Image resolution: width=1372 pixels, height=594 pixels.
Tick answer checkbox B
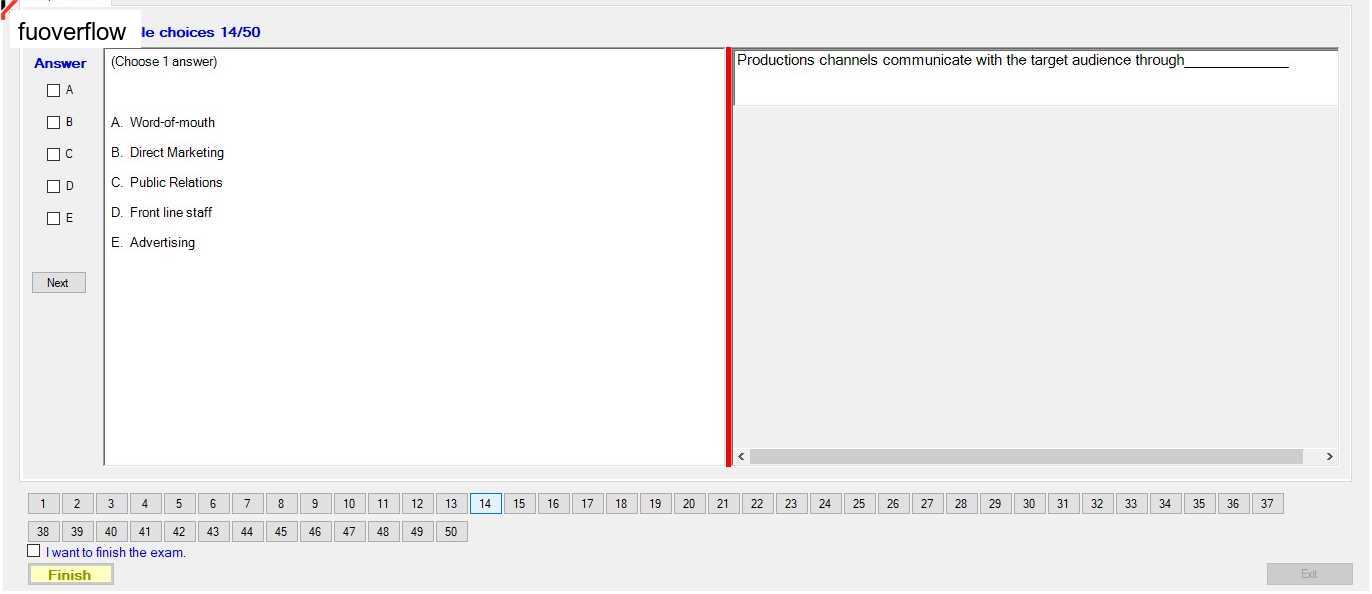[54, 122]
